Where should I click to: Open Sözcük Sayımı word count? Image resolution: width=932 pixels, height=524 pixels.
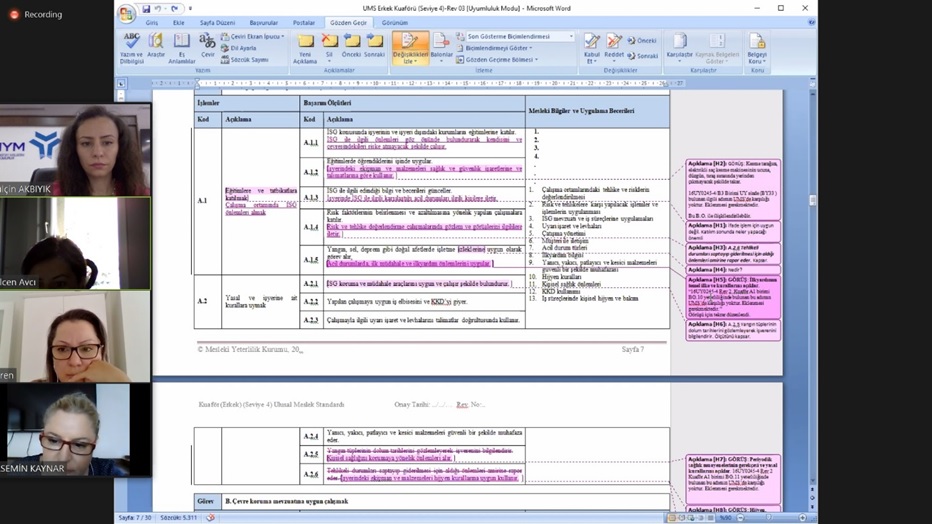click(x=245, y=59)
